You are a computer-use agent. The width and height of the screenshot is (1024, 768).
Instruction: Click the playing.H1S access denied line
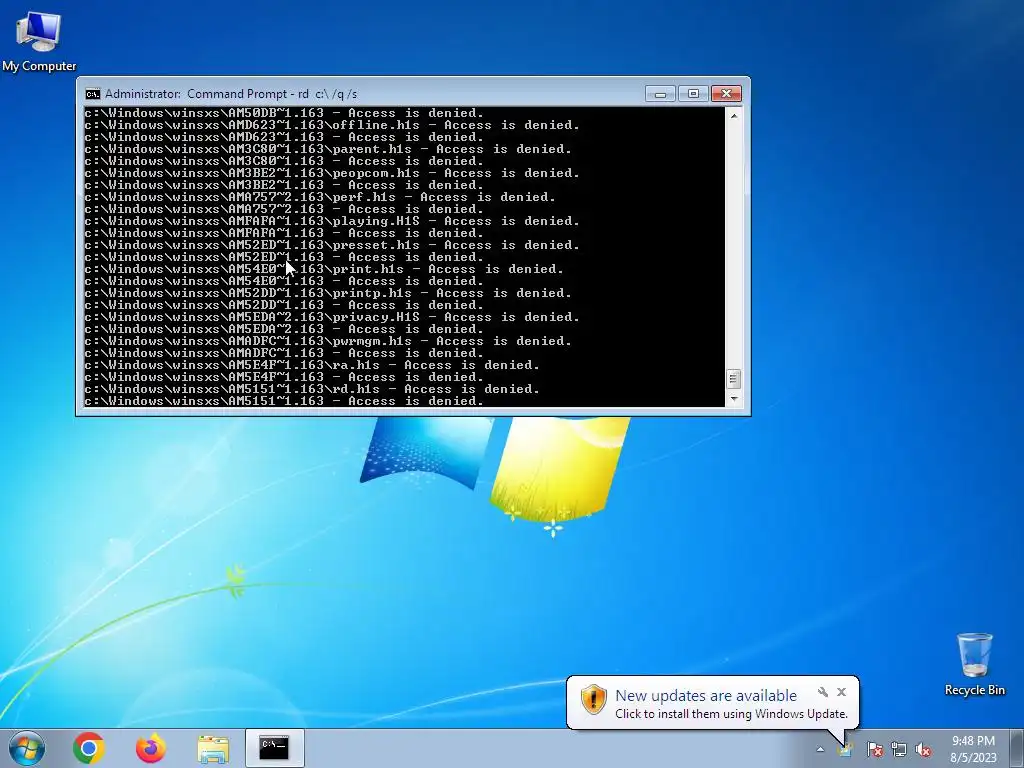(332, 221)
